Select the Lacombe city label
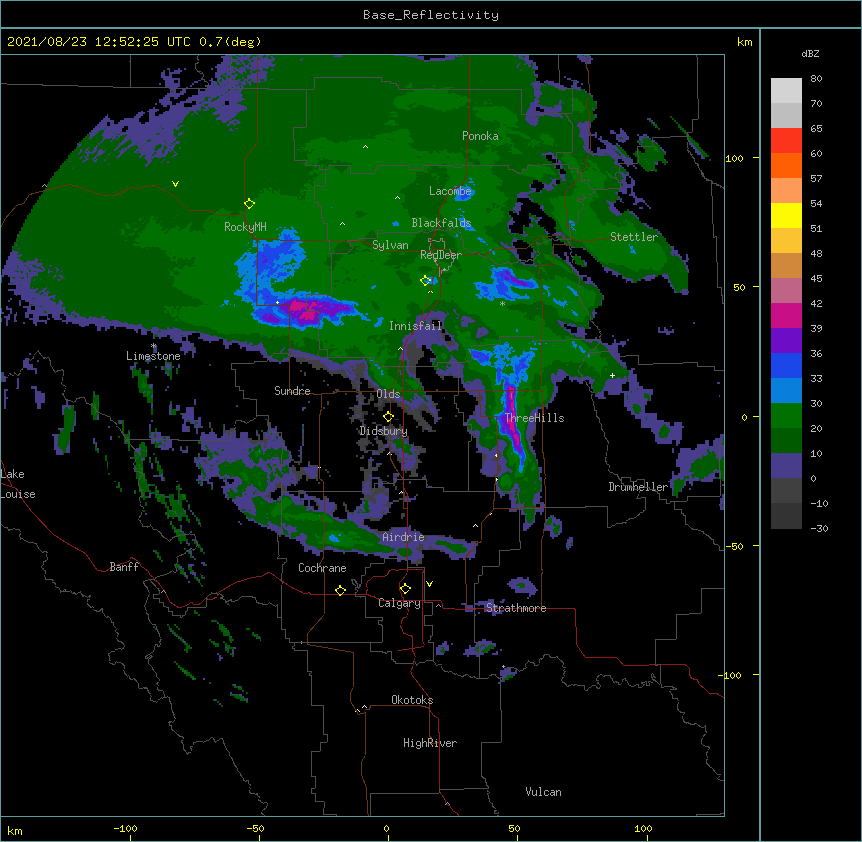This screenshot has height=842, width=862. click(450, 191)
